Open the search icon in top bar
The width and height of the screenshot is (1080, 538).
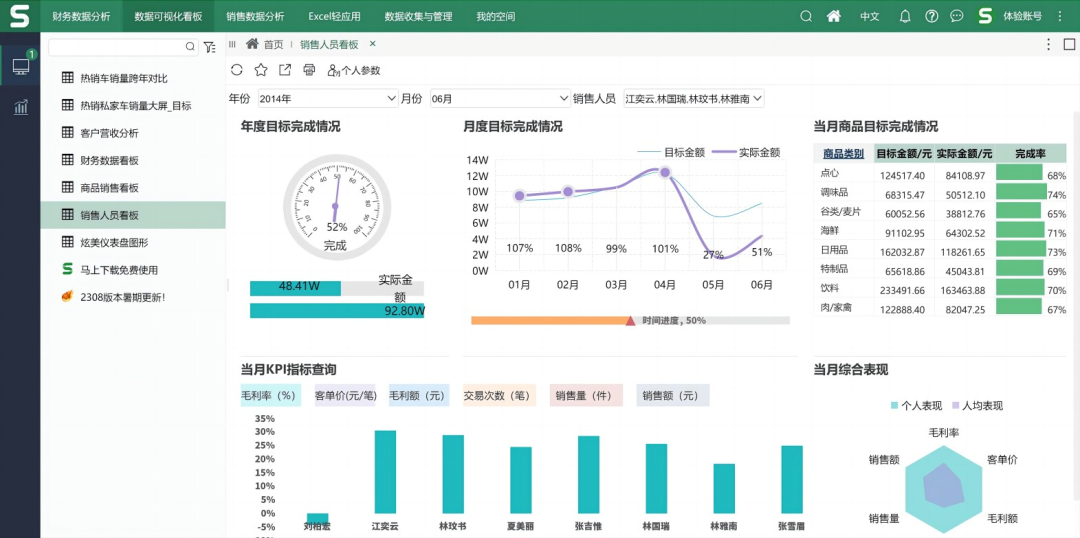[x=806, y=17]
